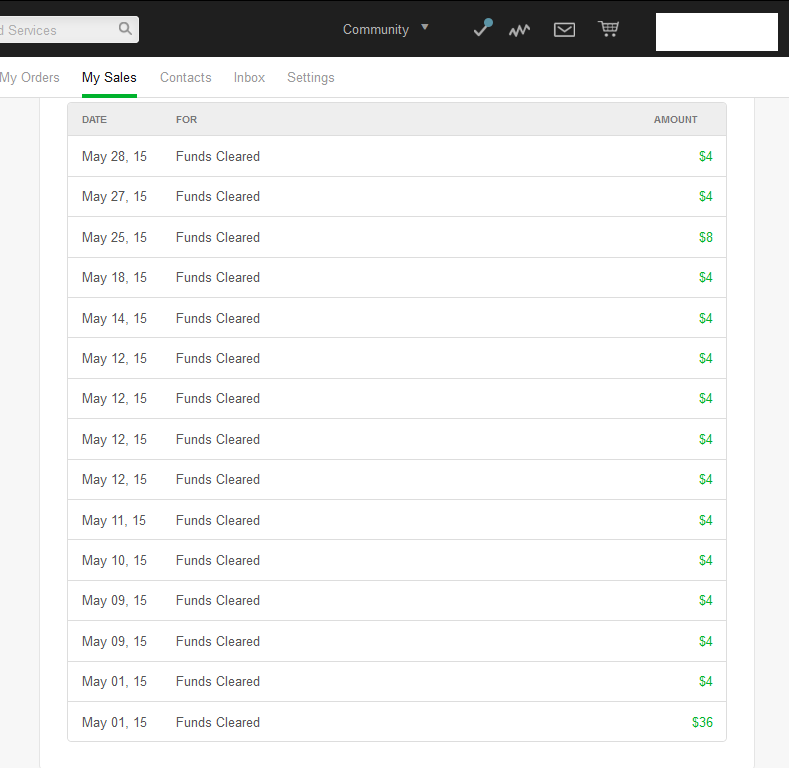789x768 pixels.
Task: Click the user profile box in header
Action: pyautogui.click(x=716, y=32)
